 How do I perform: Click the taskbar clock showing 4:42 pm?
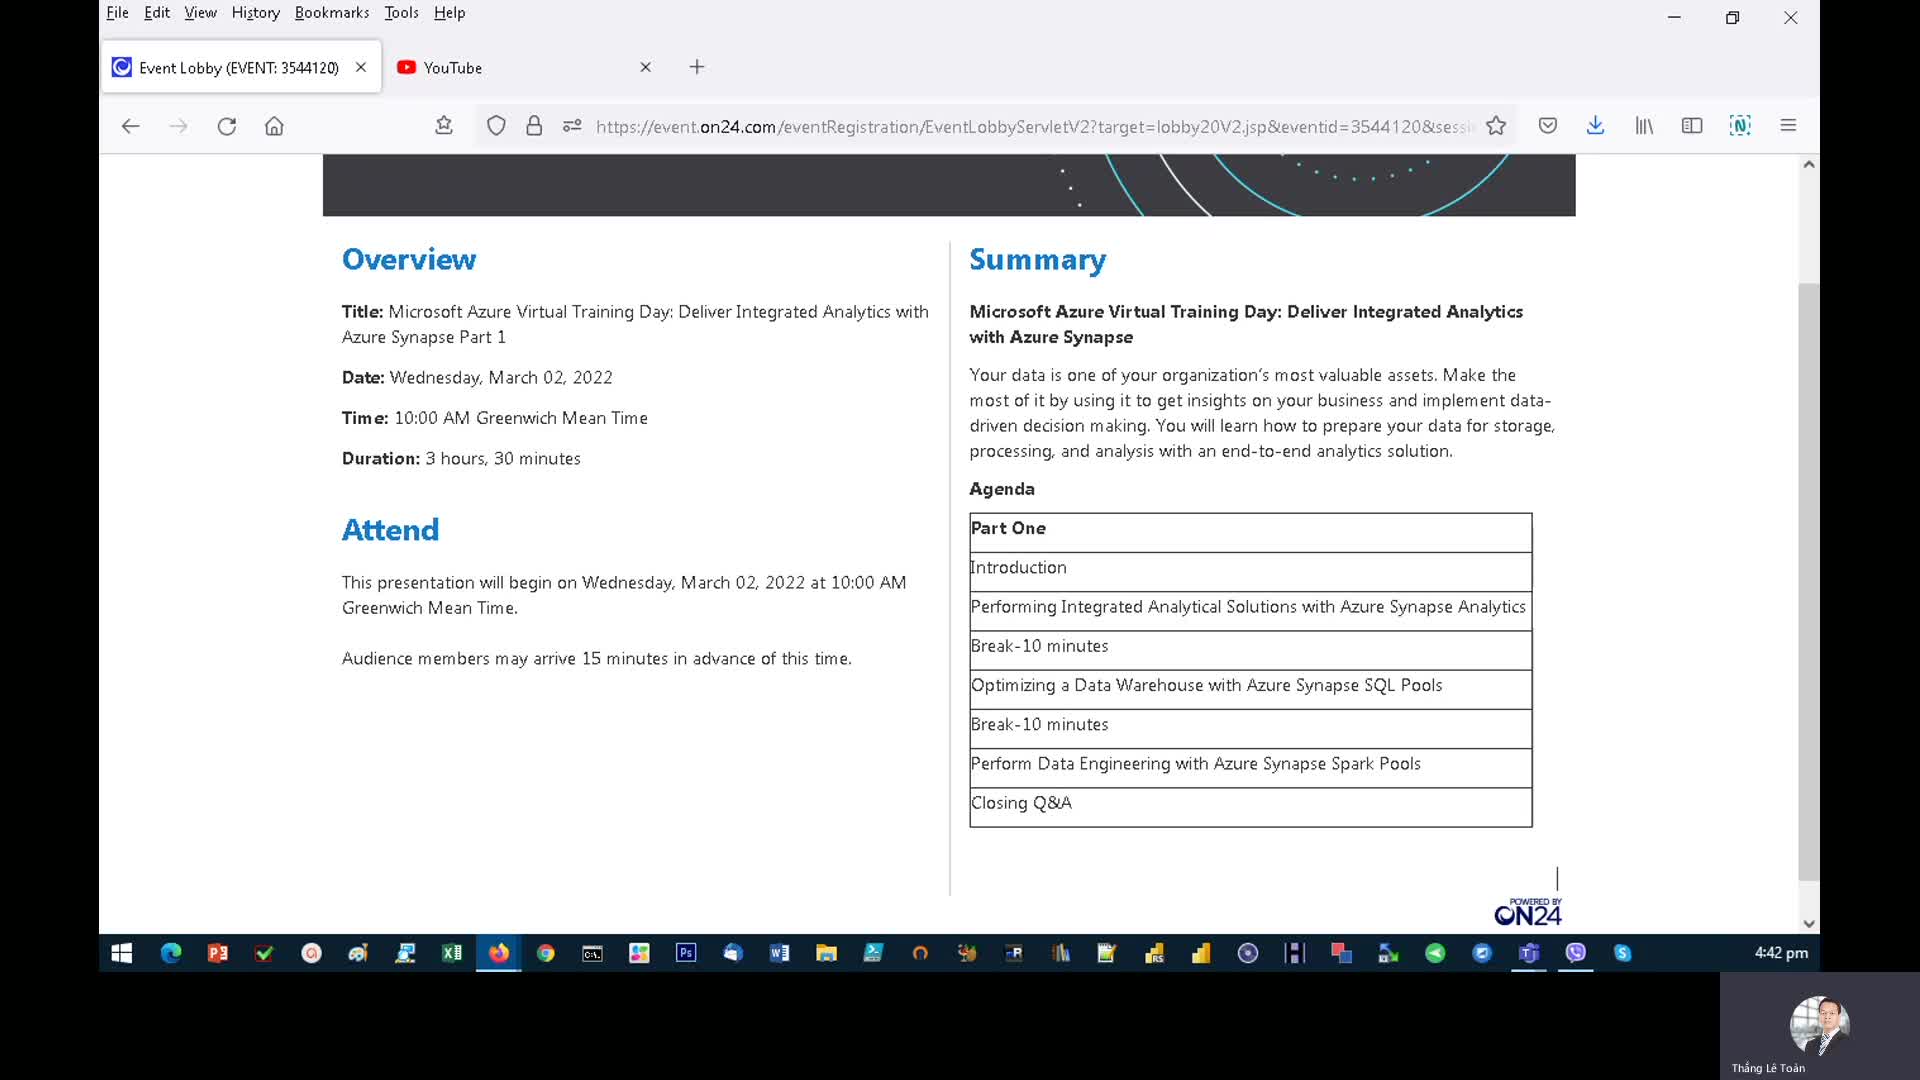[1781, 953]
